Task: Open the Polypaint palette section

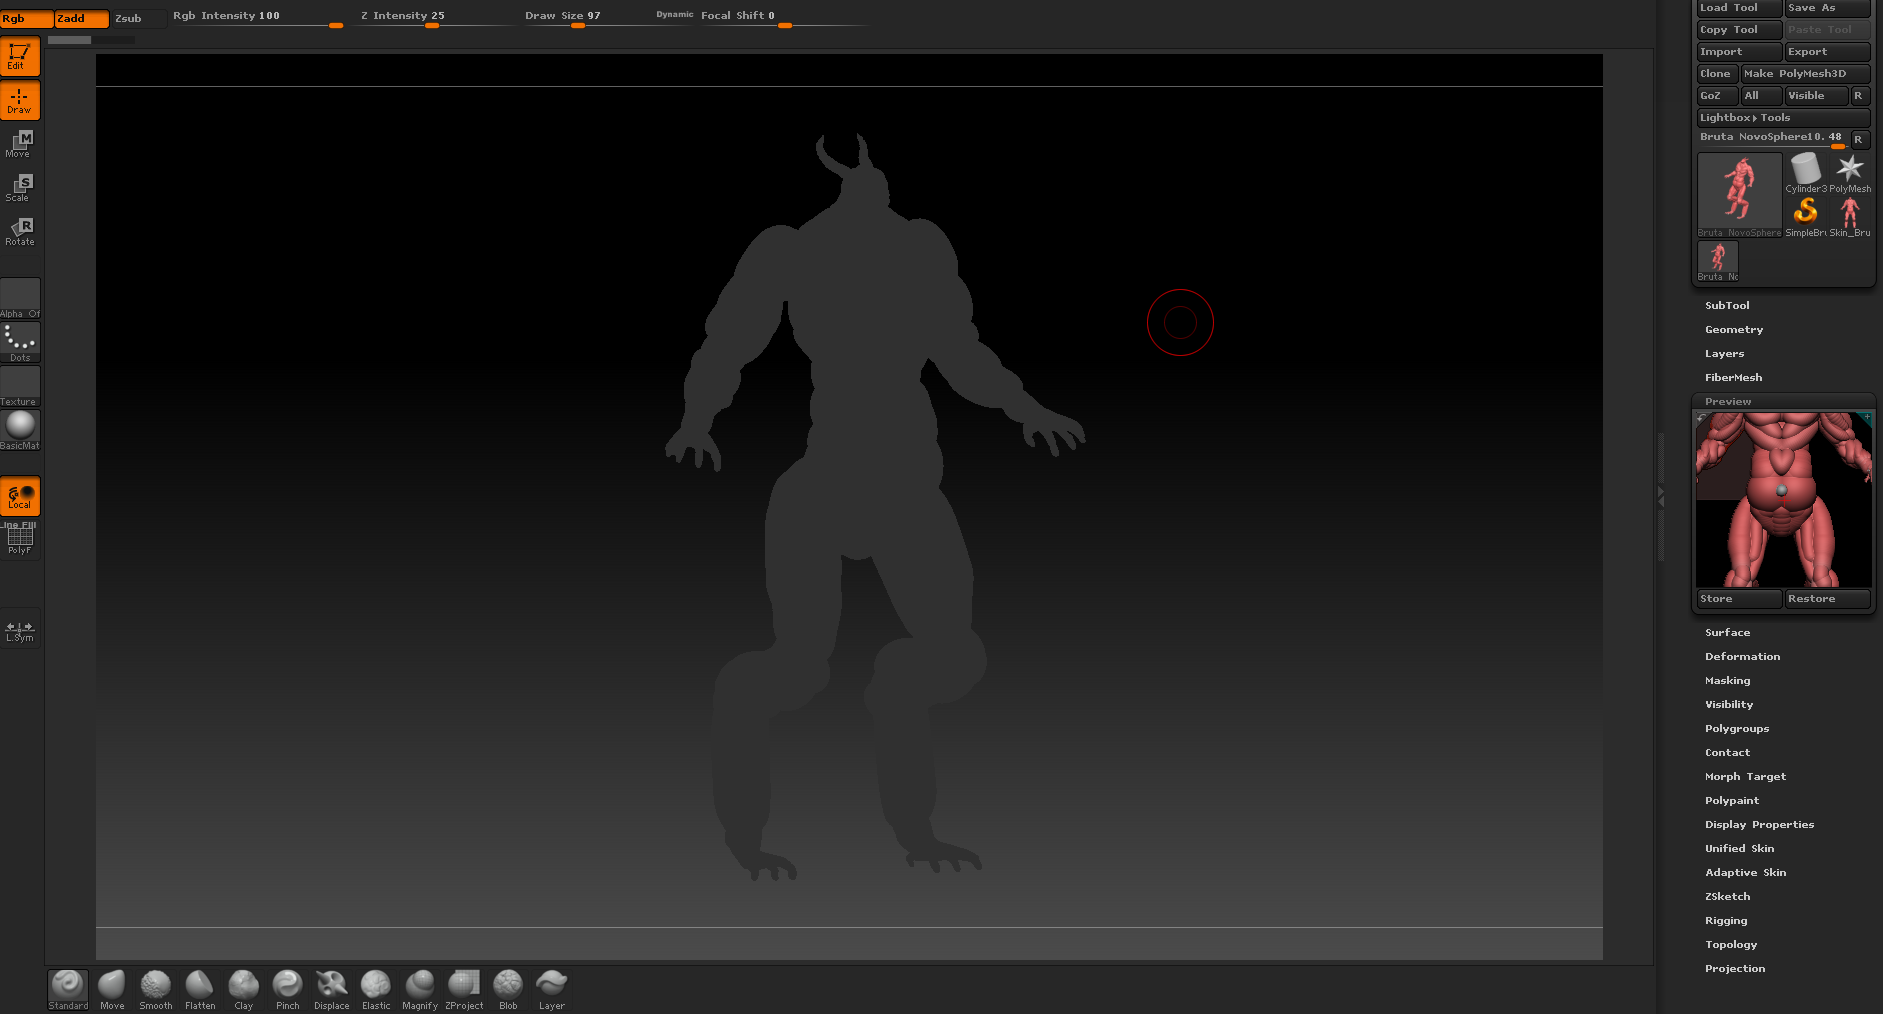Action: pos(1731,801)
